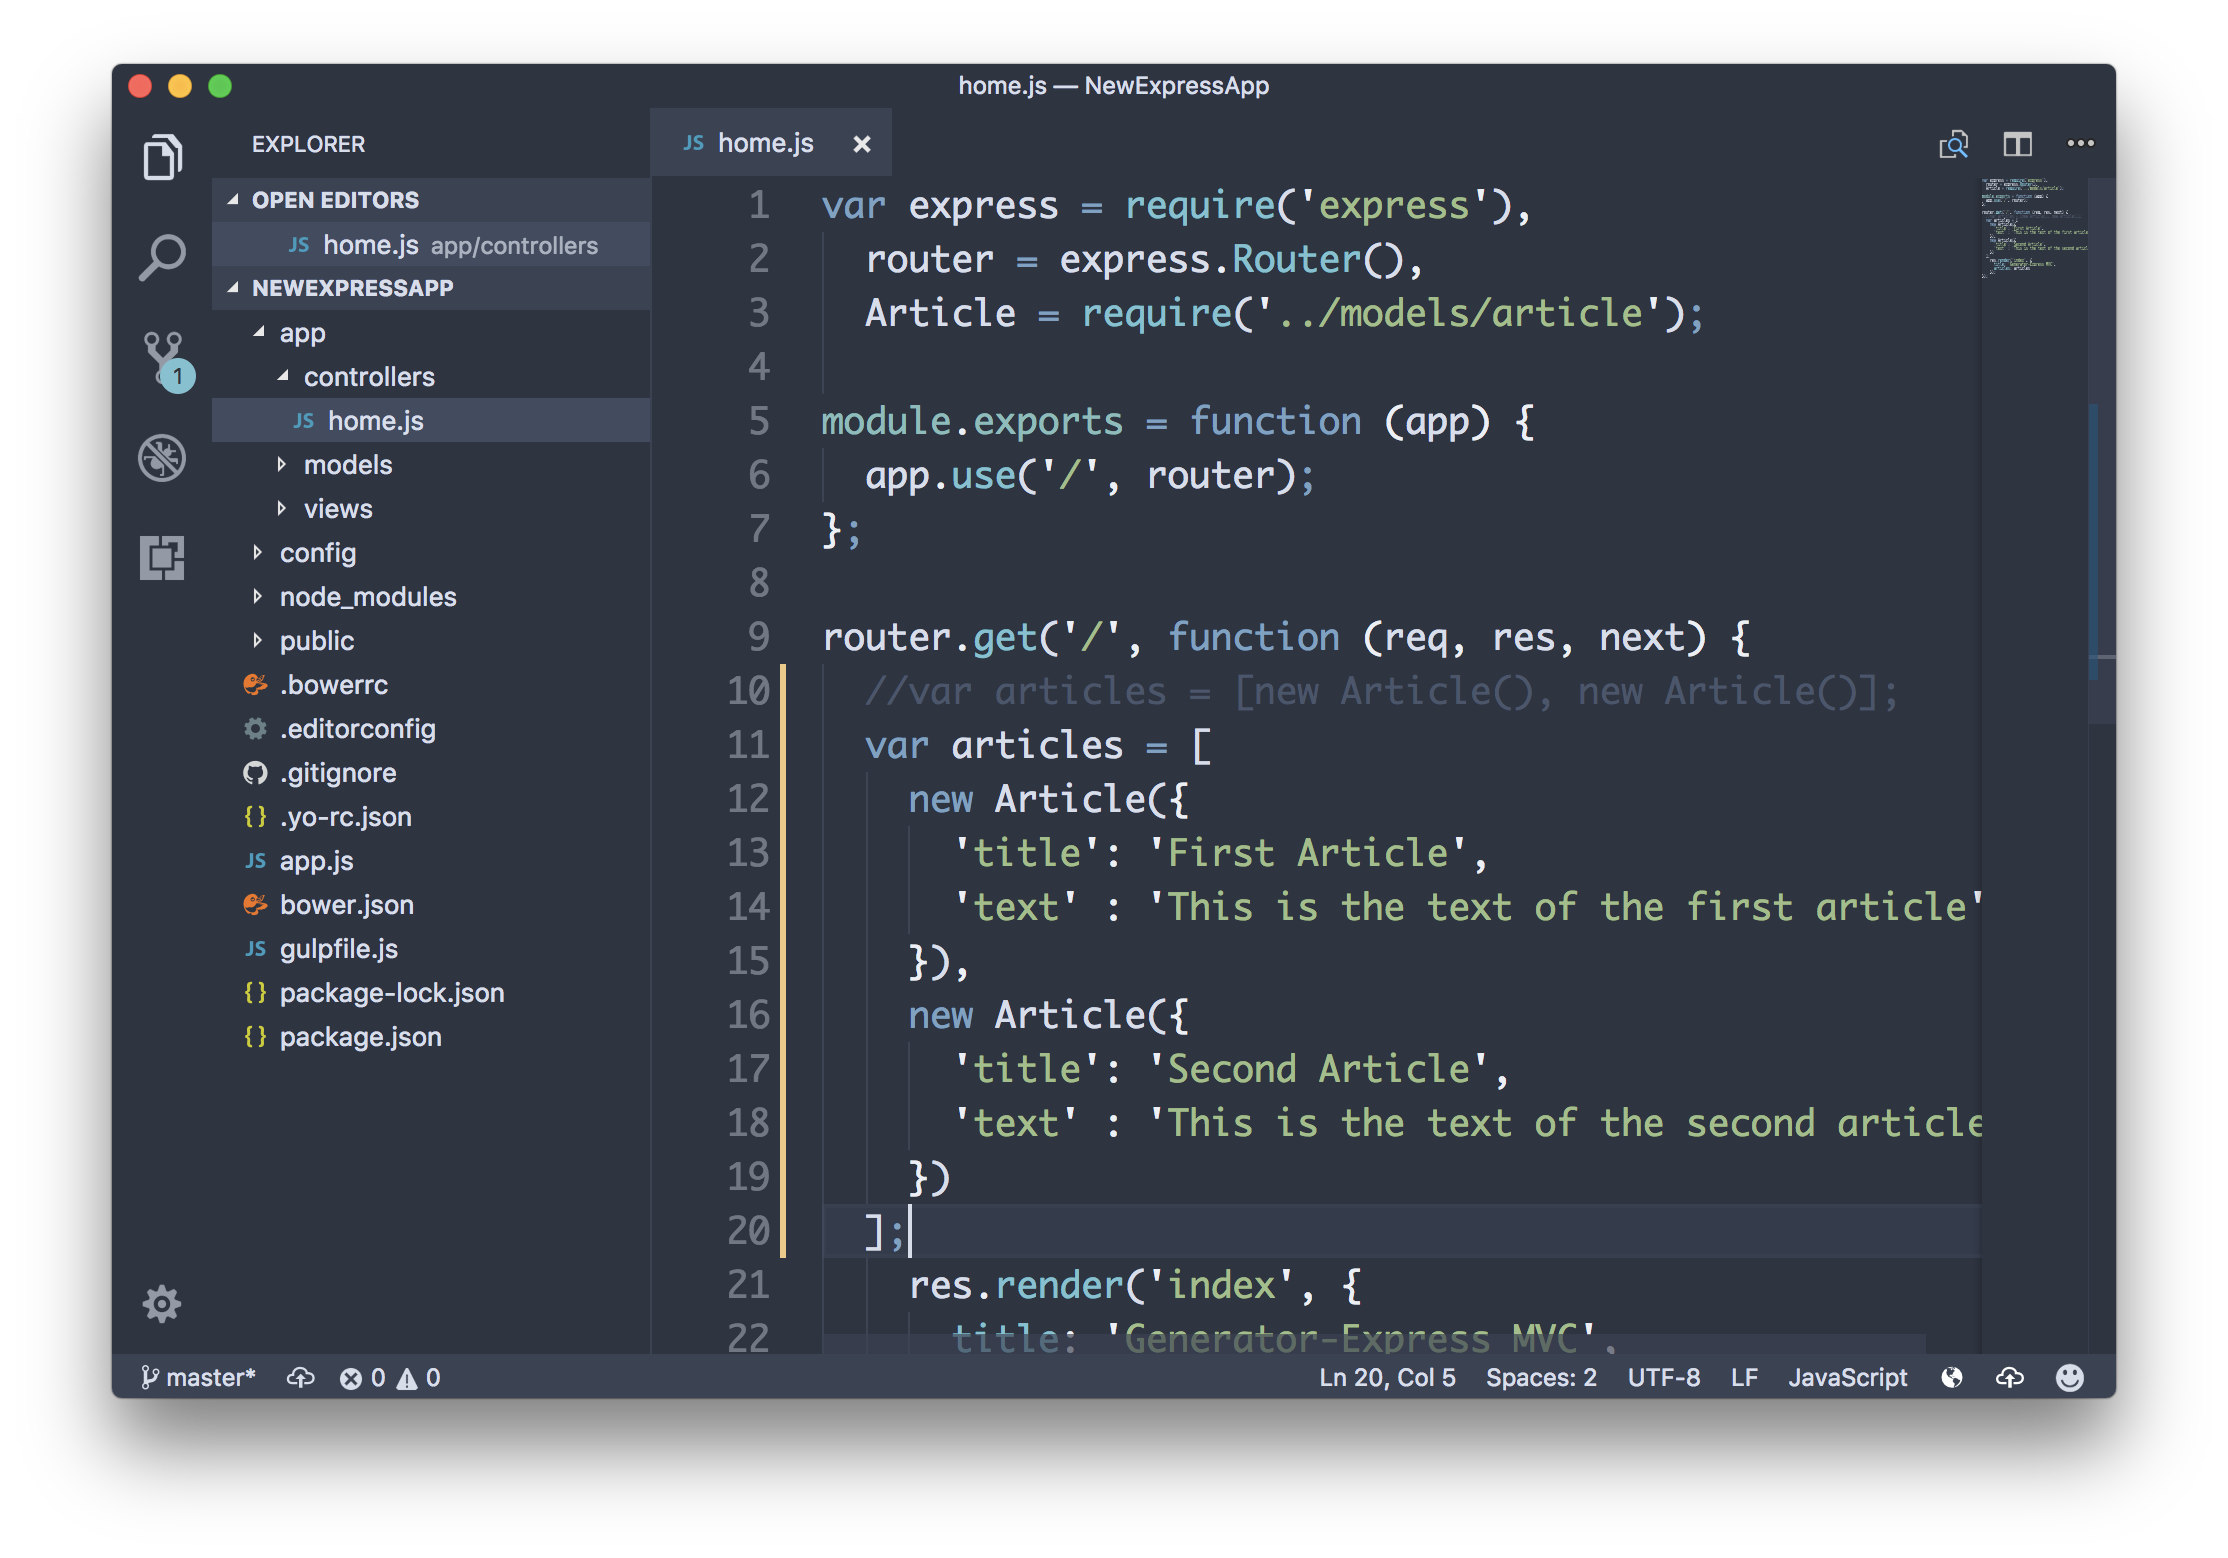Click the EXPLORER panel title
Image resolution: width=2228 pixels, height=1558 pixels.
[x=308, y=144]
